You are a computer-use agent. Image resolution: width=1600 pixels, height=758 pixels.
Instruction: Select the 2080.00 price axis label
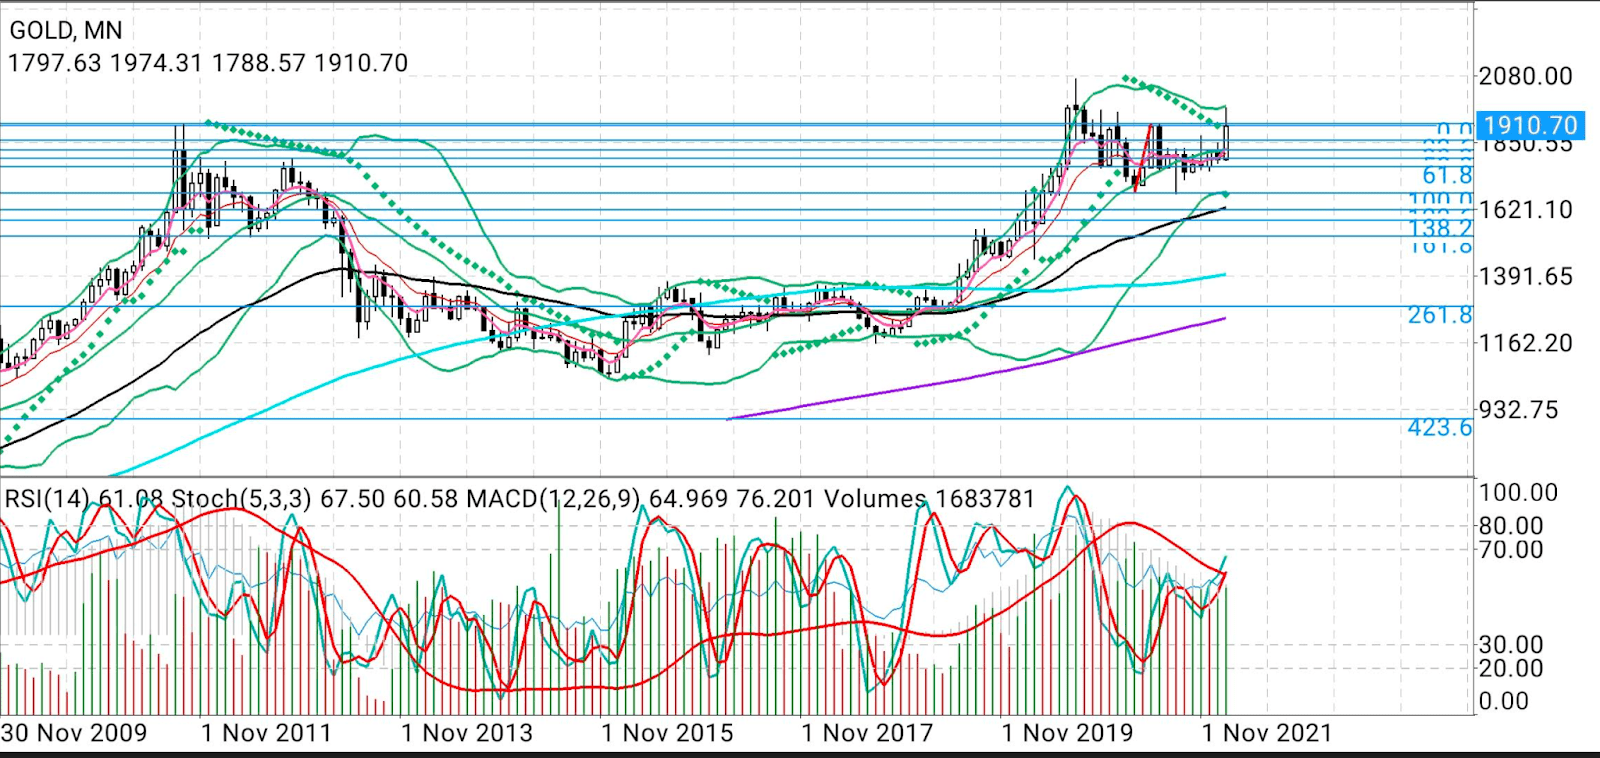click(x=1526, y=76)
